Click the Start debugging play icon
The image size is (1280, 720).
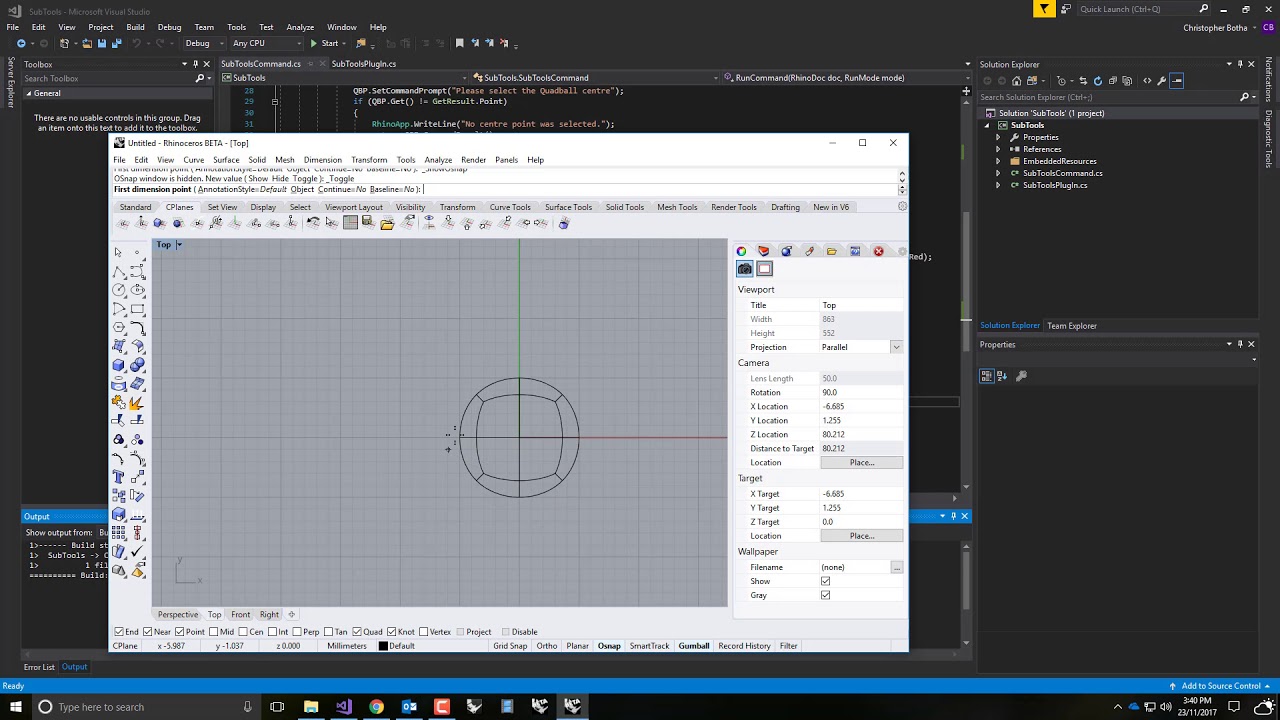point(314,43)
